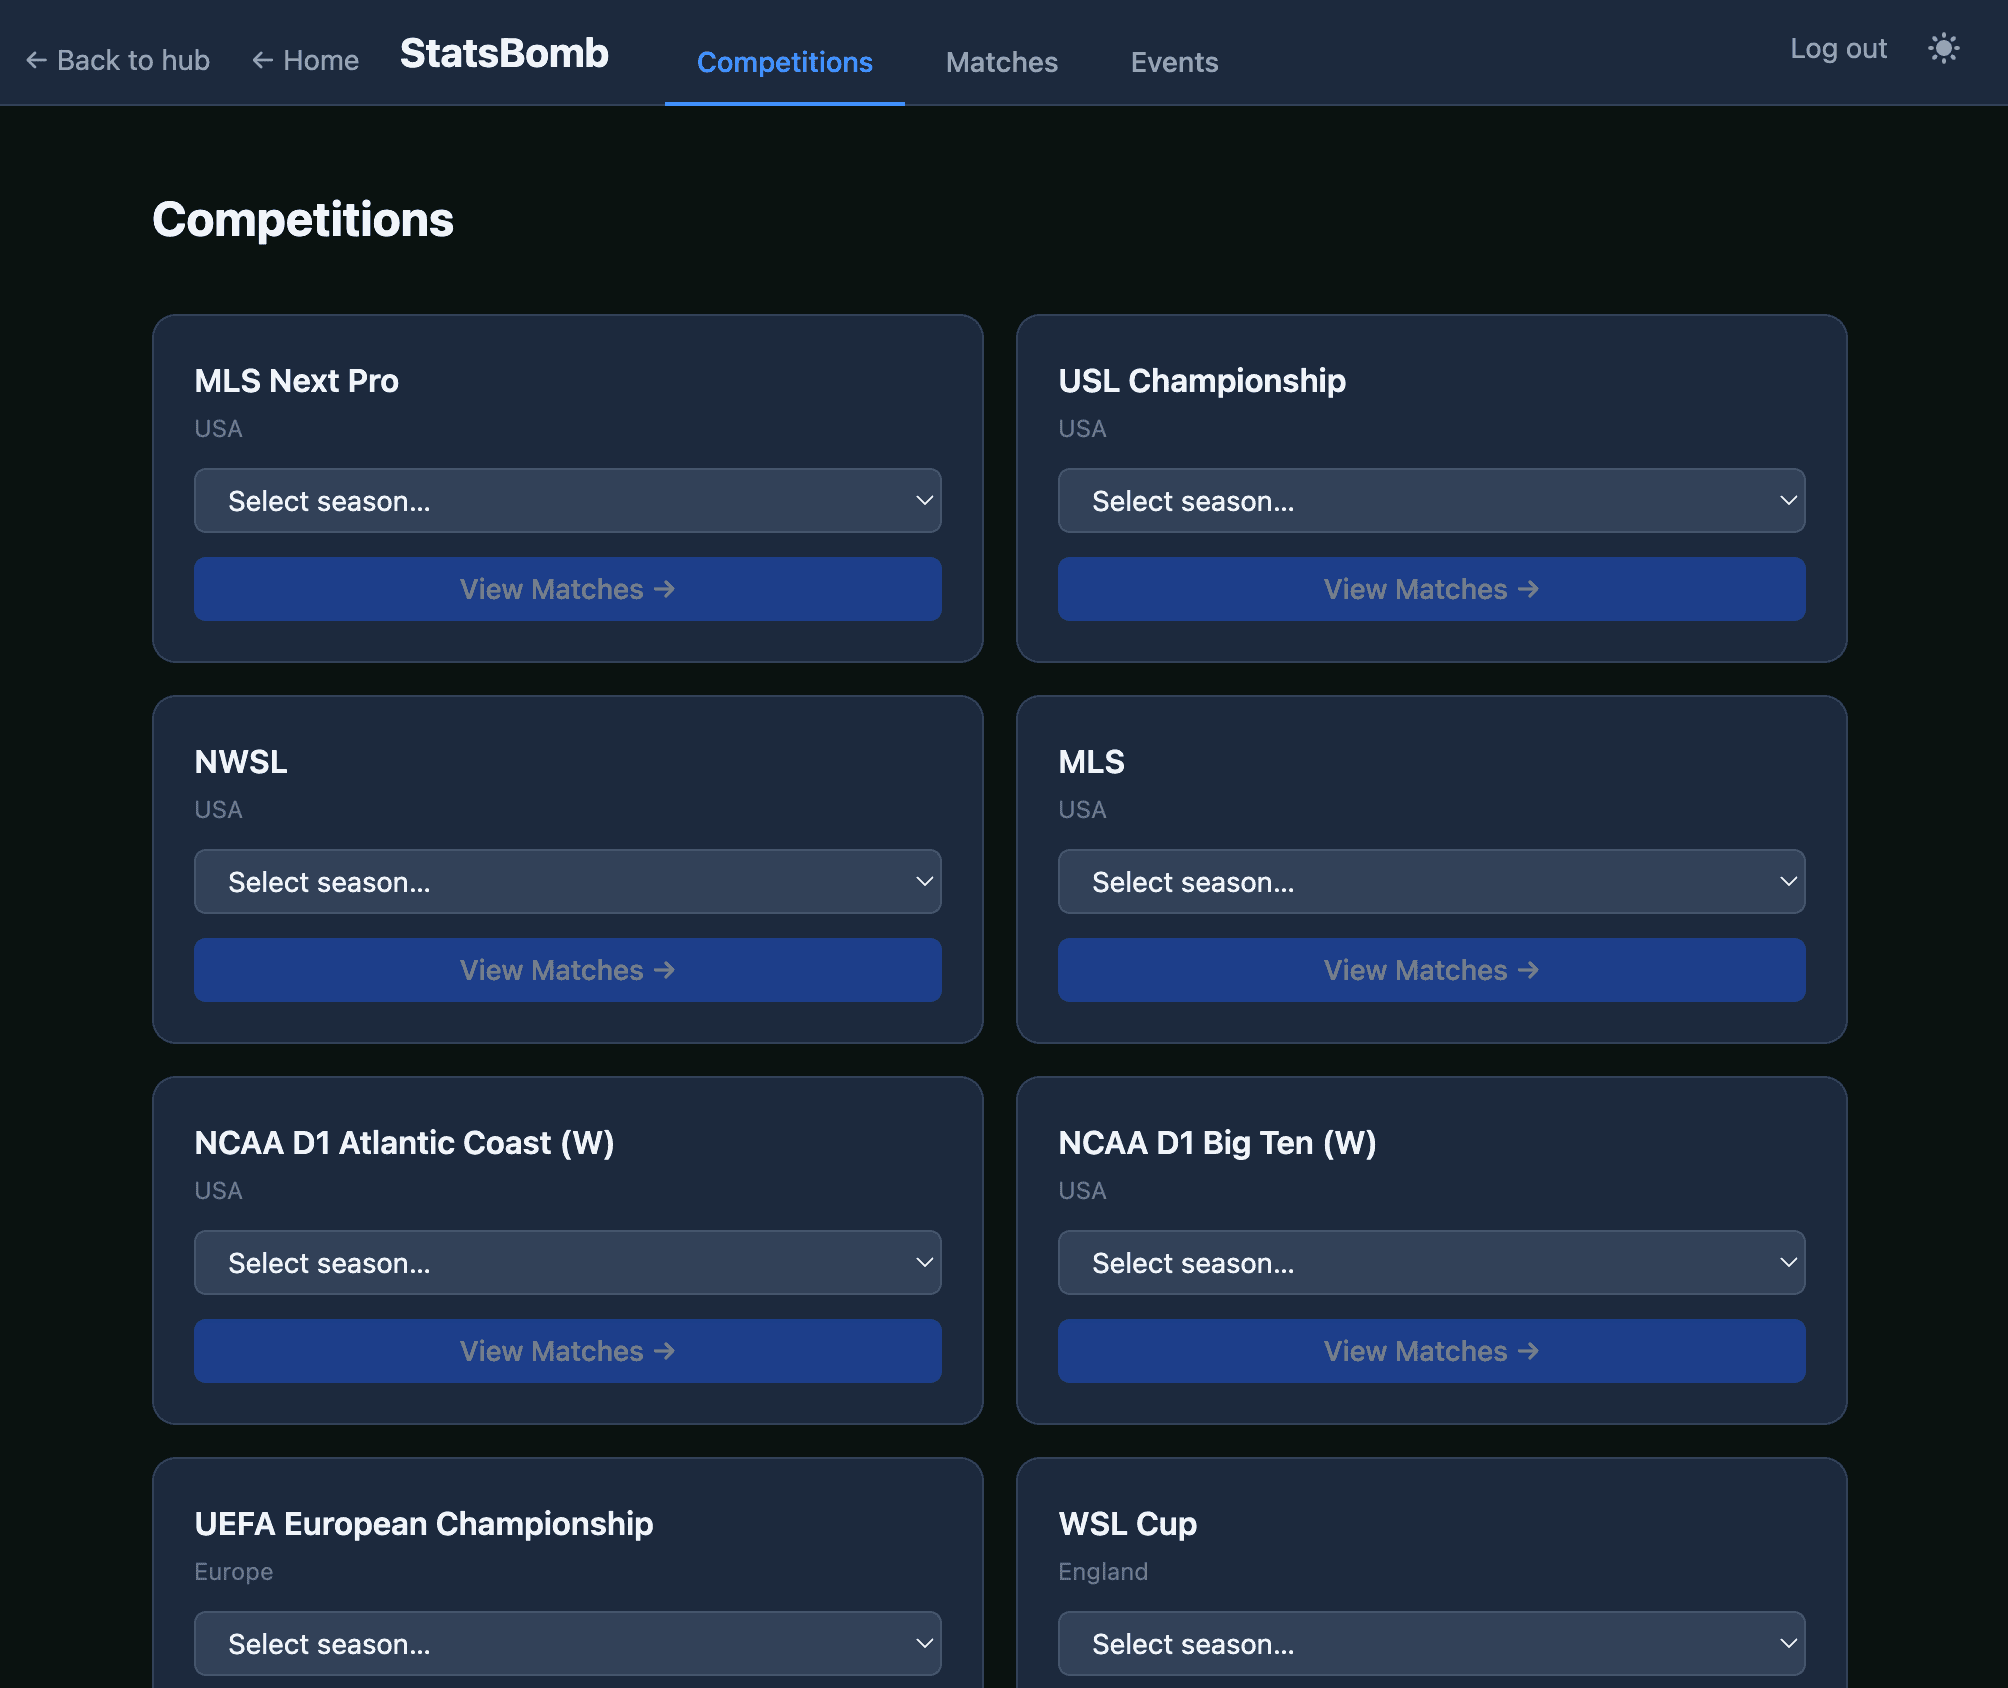Open the MLS season dropdown

pyautogui.click(x=1432, y=881)
